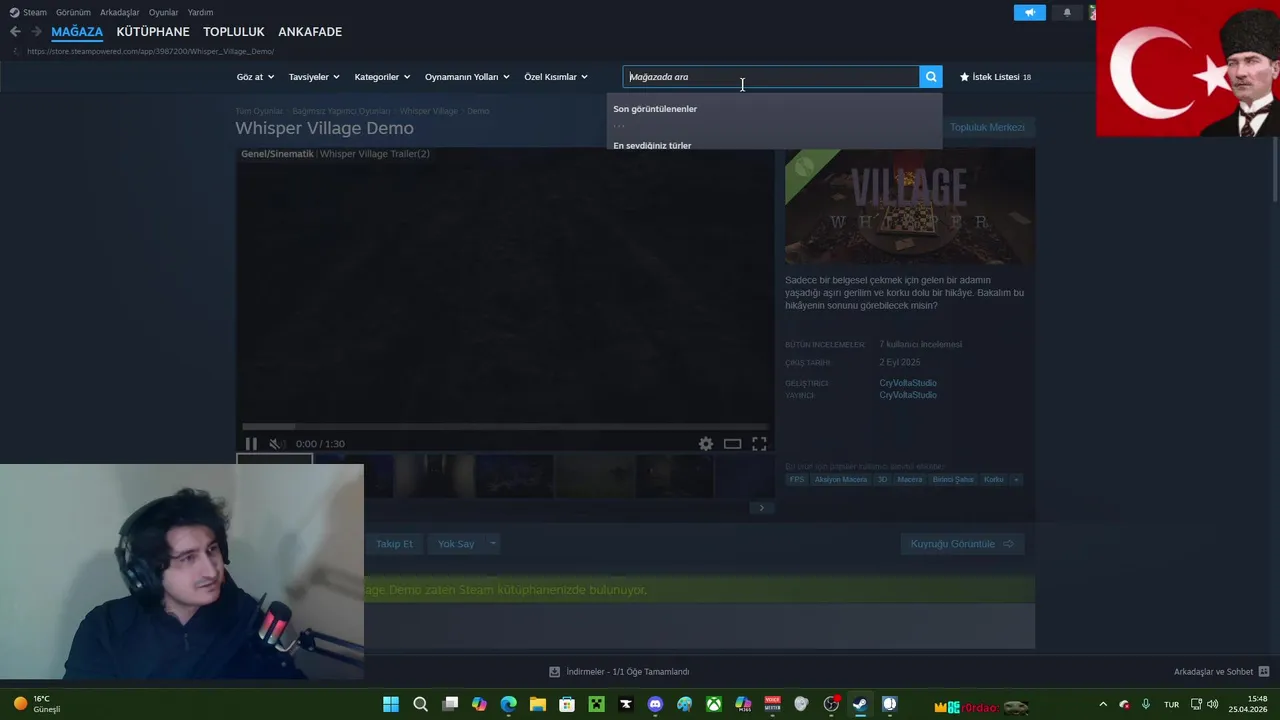1280x720 pixels.
Task: Go back with the left arrow
Action: point(15,32)
